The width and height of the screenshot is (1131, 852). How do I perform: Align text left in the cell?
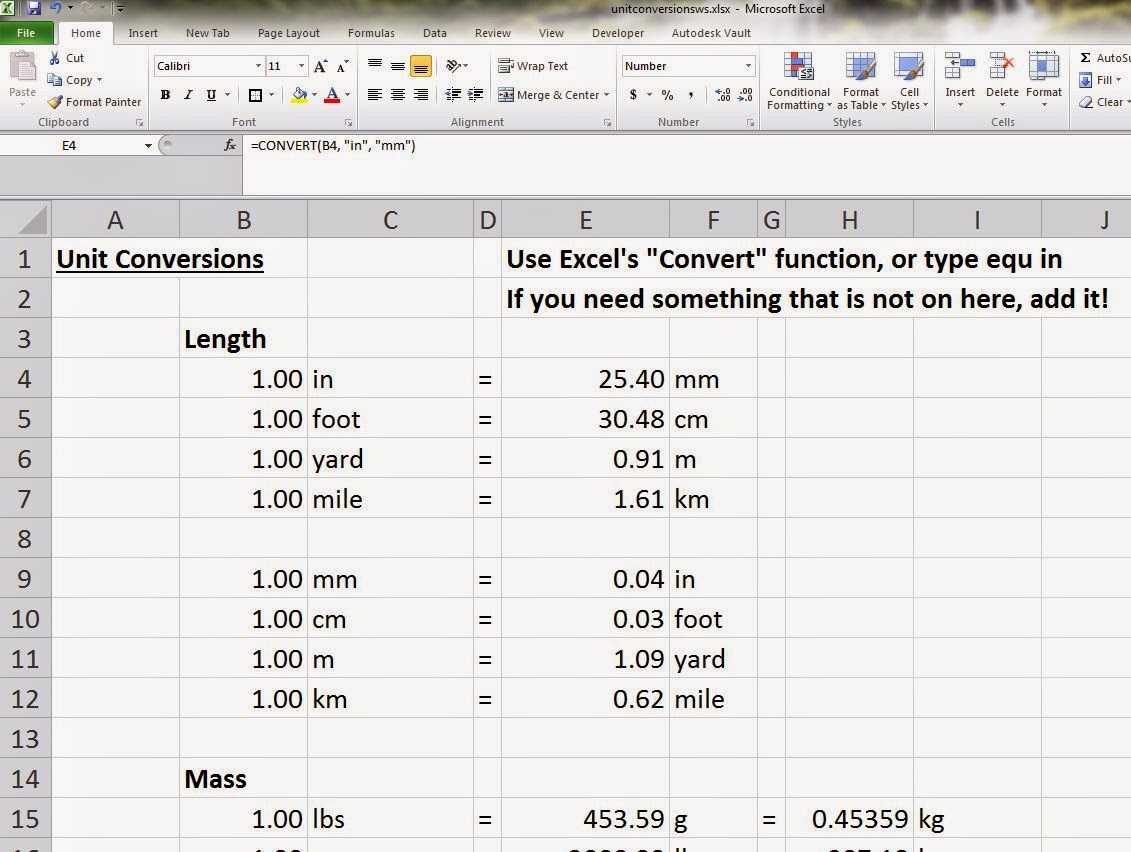point(374,95)
